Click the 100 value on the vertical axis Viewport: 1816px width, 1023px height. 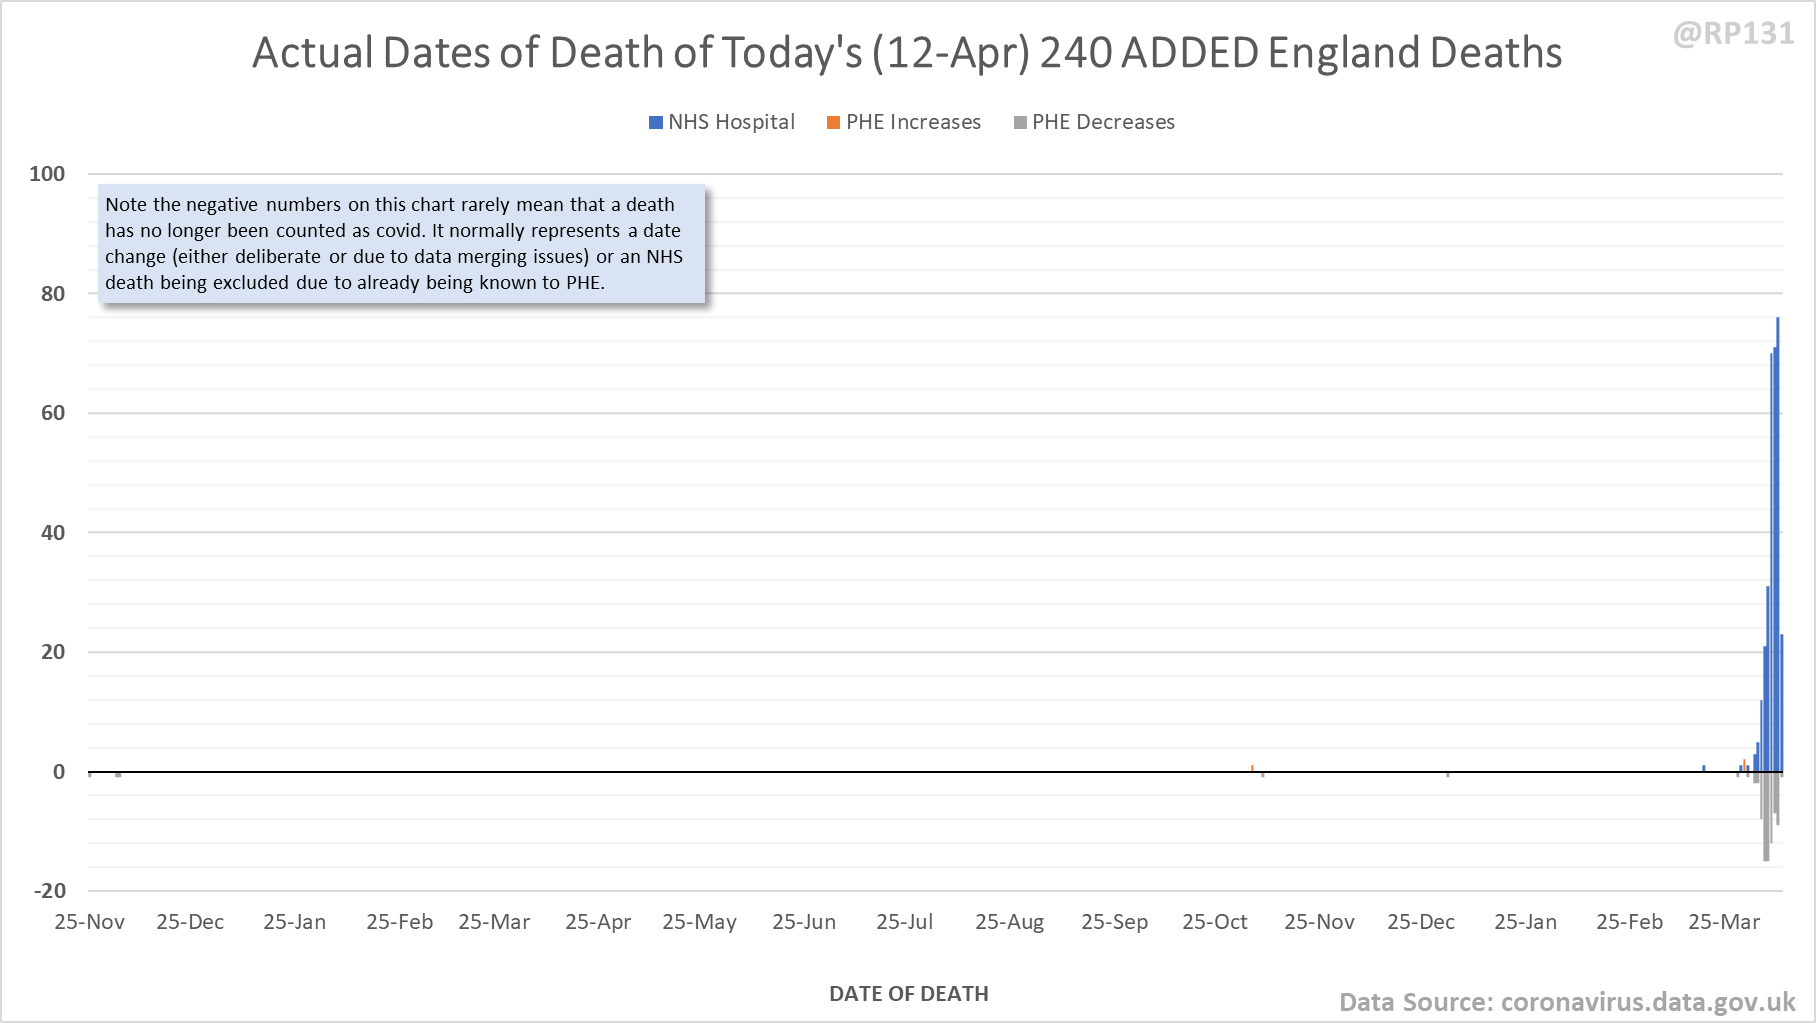tap(47, 174)
